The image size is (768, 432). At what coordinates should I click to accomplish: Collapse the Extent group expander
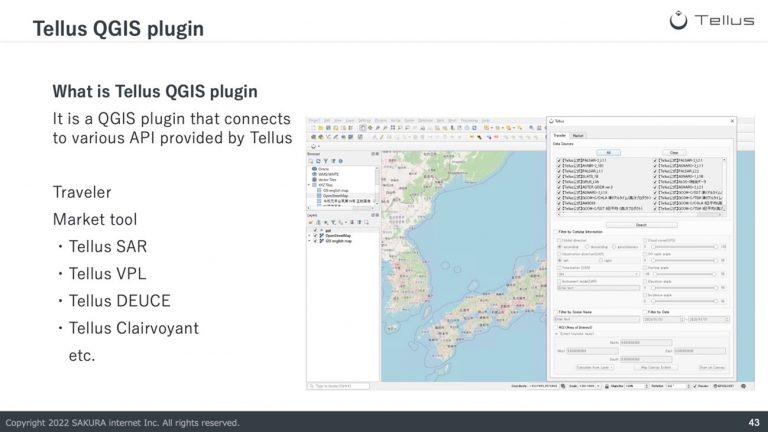pos(556,334)
